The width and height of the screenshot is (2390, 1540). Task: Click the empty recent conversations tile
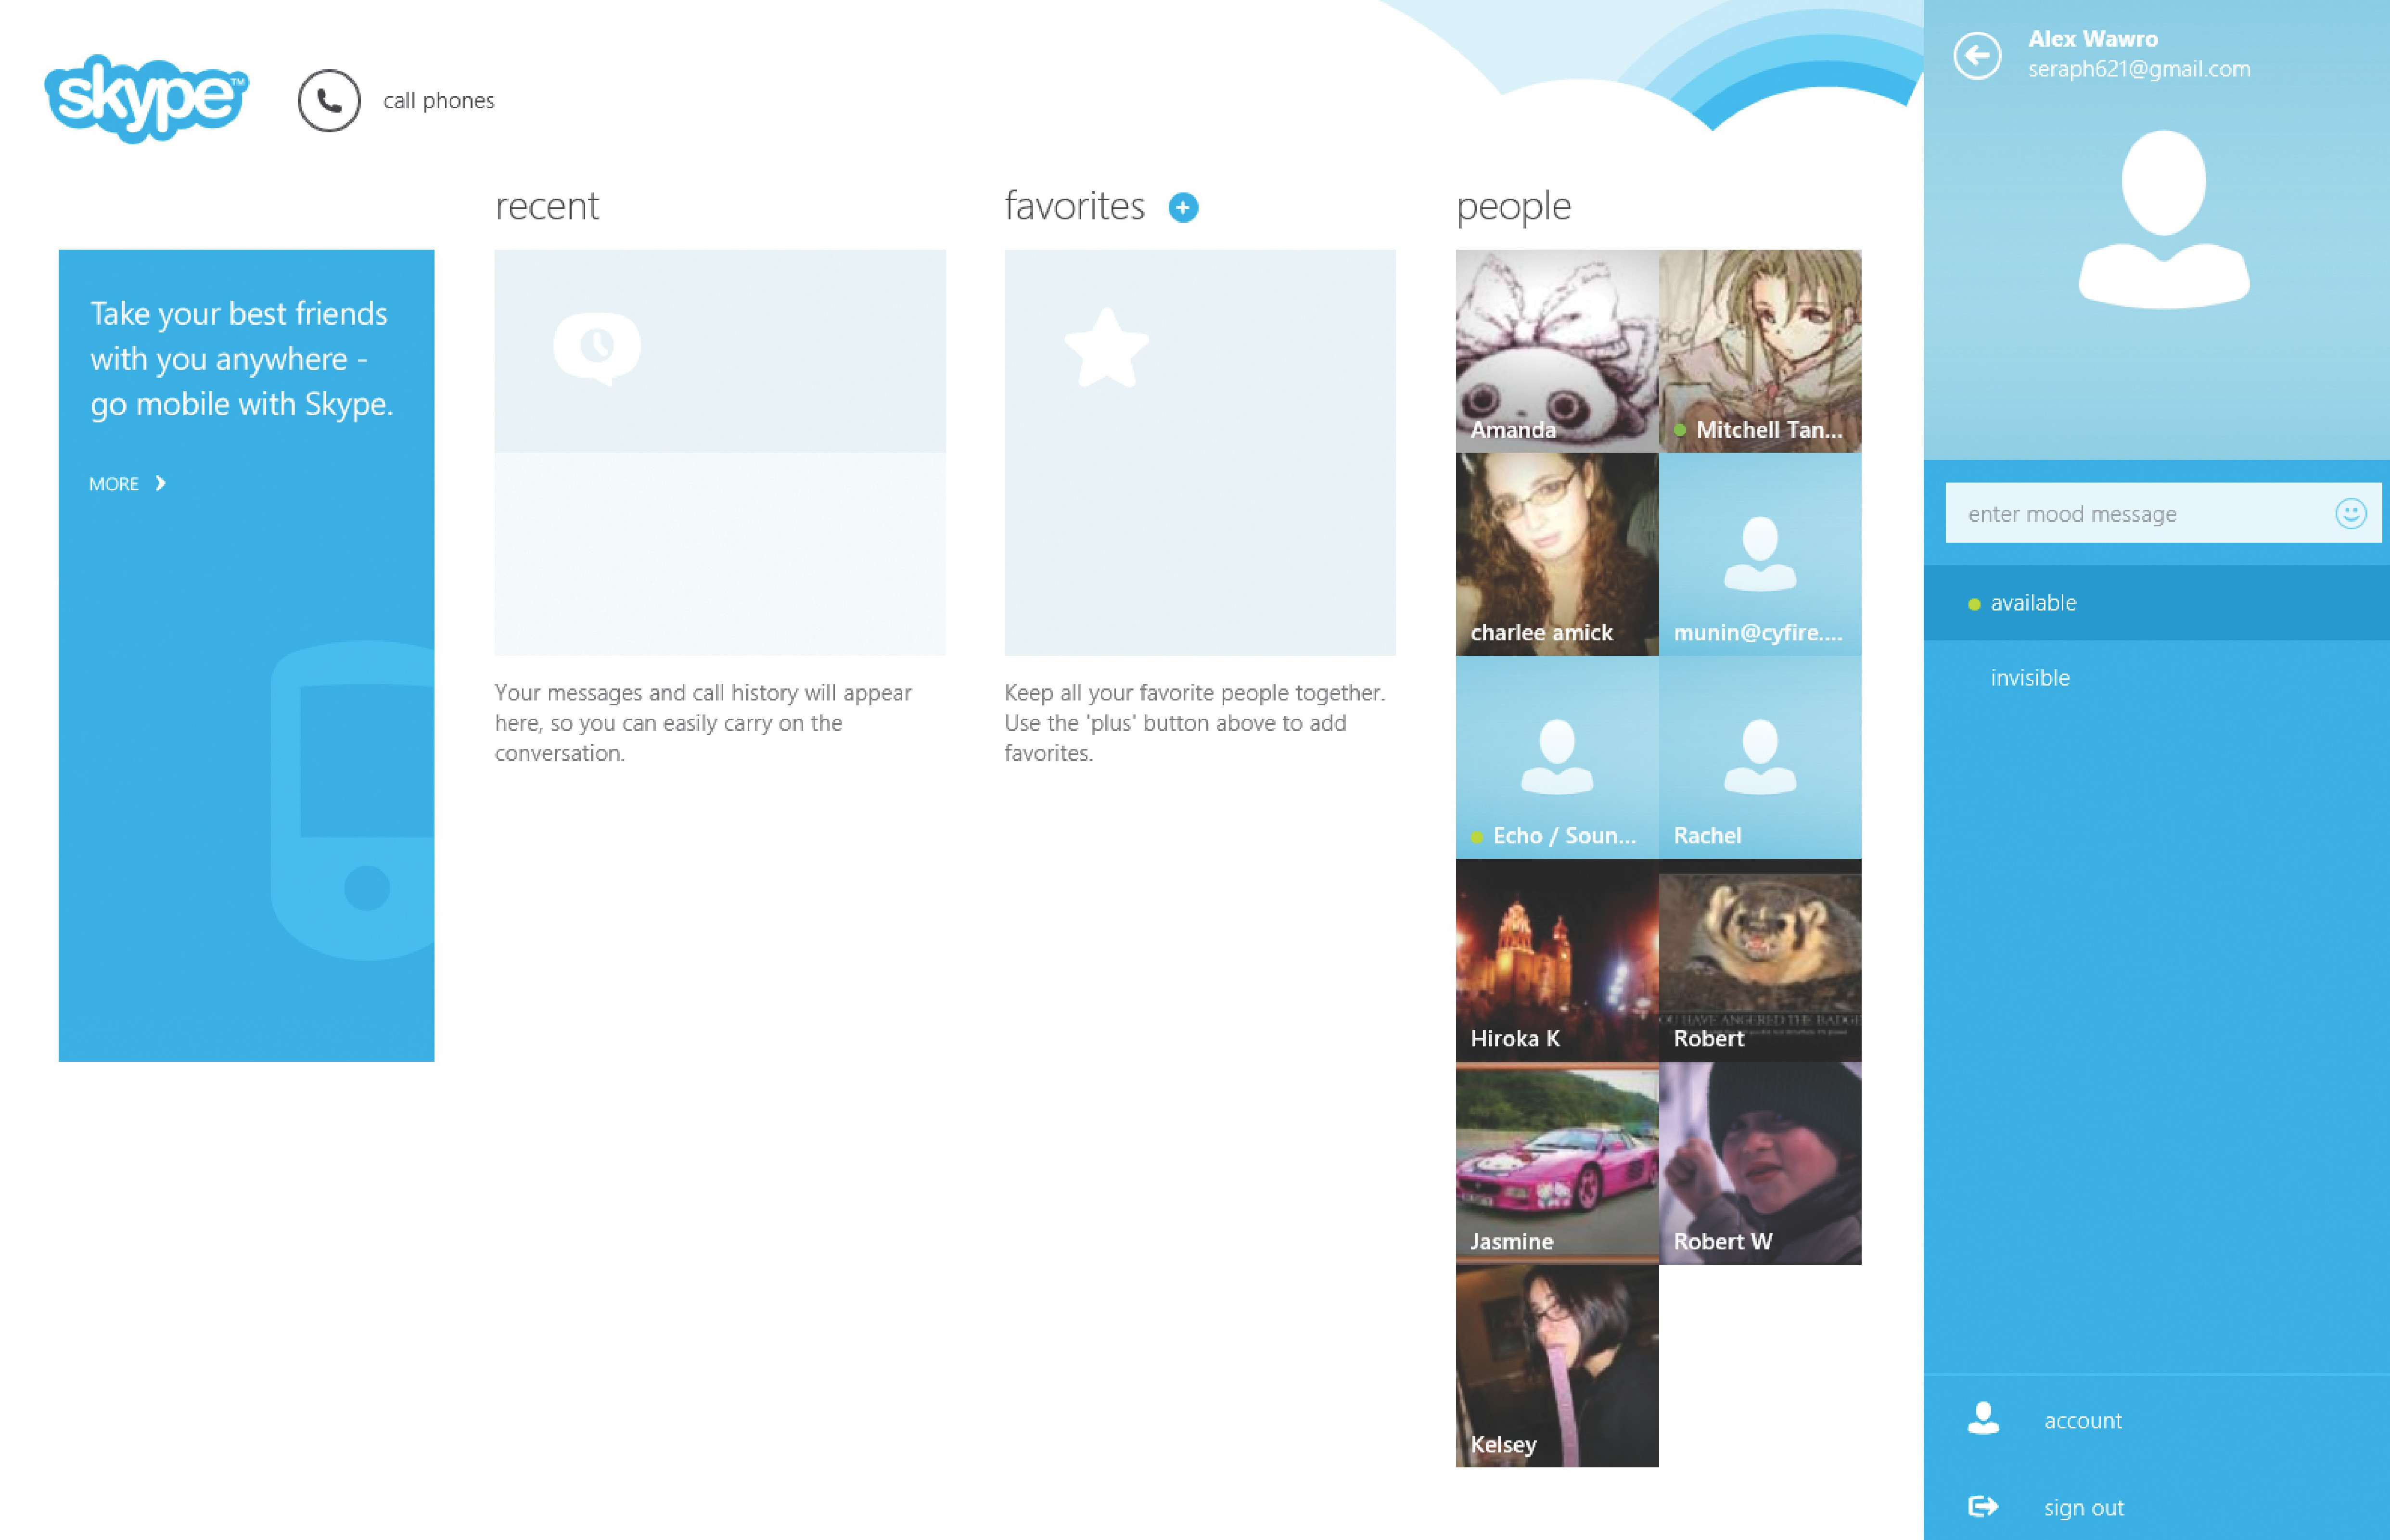pos(719,452)
